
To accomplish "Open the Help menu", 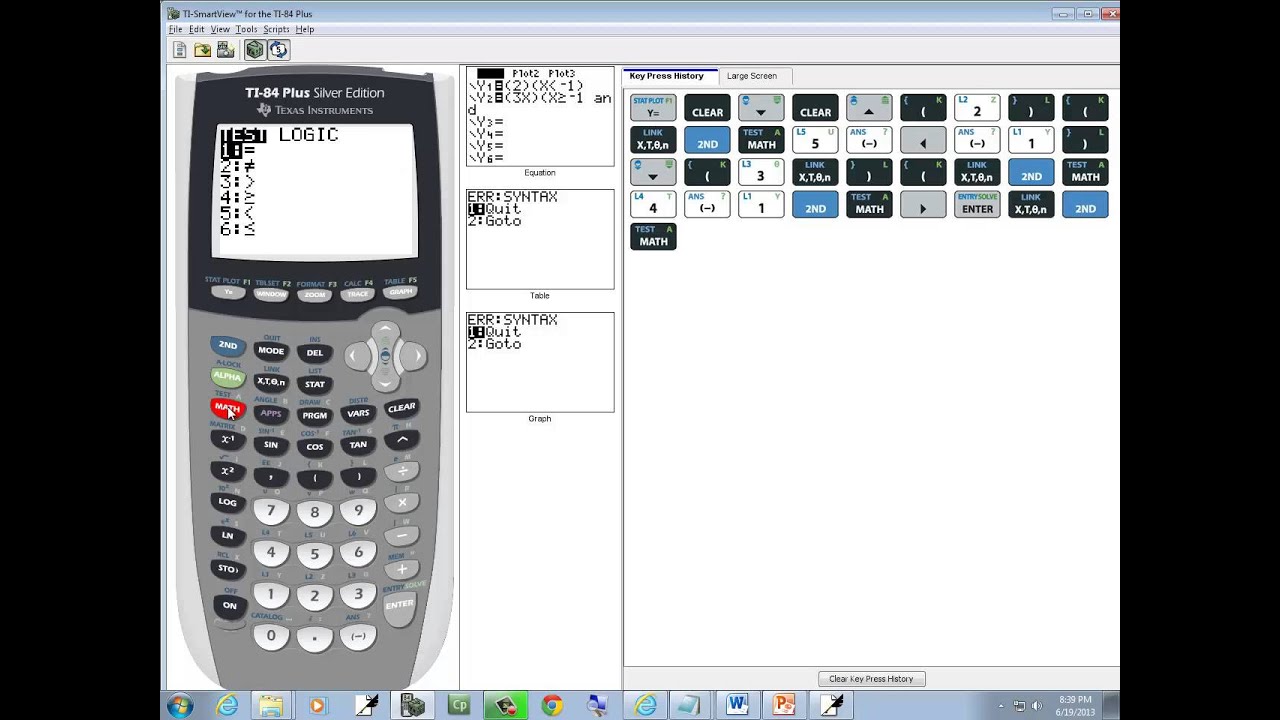I will click(x=305, y=30).
